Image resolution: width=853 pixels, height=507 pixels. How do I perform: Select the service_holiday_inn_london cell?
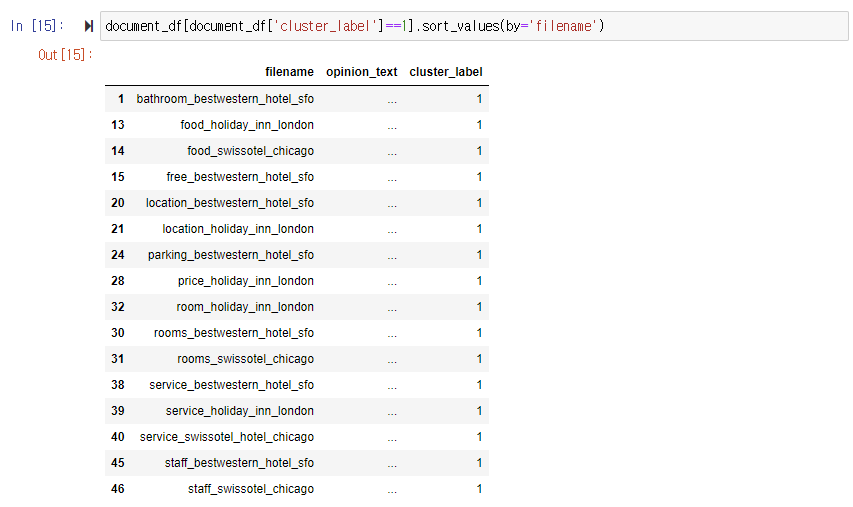pyautogui.click(x=239, y=411)
